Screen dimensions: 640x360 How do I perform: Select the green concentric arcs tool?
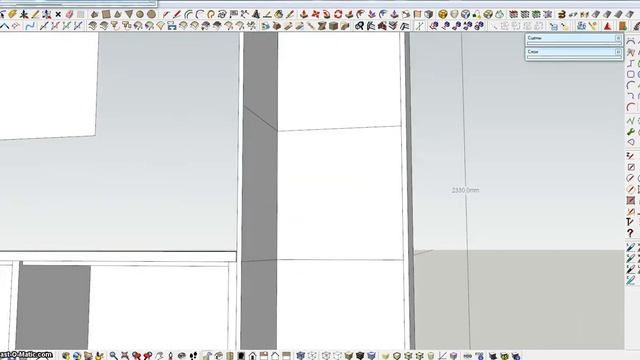188,15
